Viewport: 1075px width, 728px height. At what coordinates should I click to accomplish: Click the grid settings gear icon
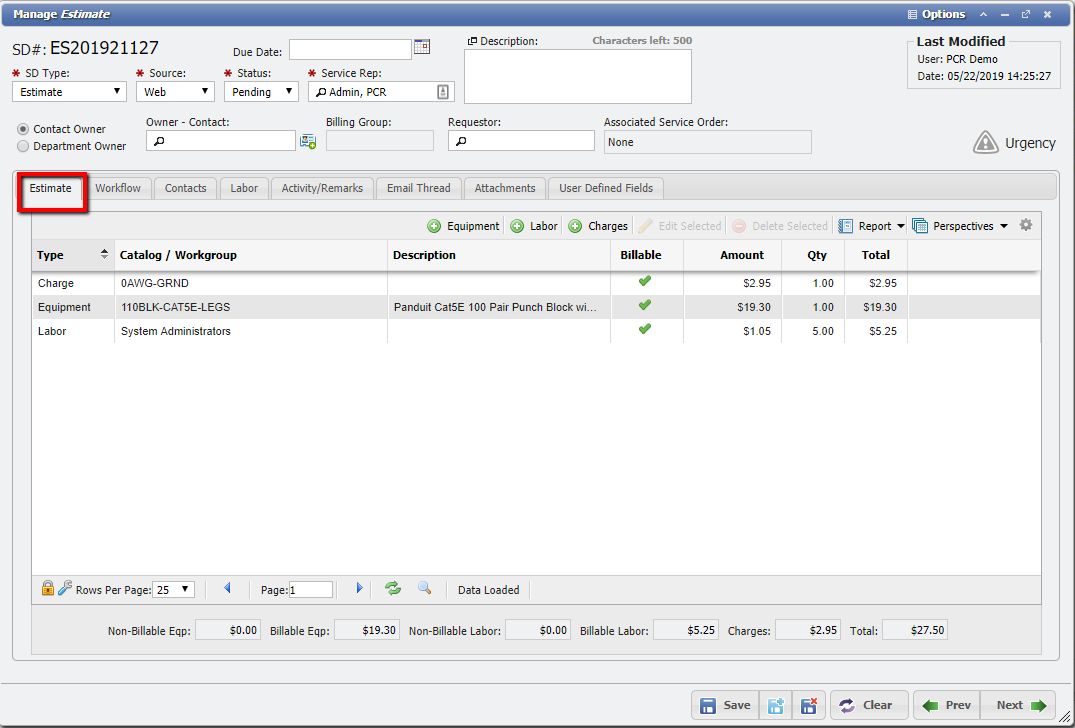click(x=1025, y=225)
